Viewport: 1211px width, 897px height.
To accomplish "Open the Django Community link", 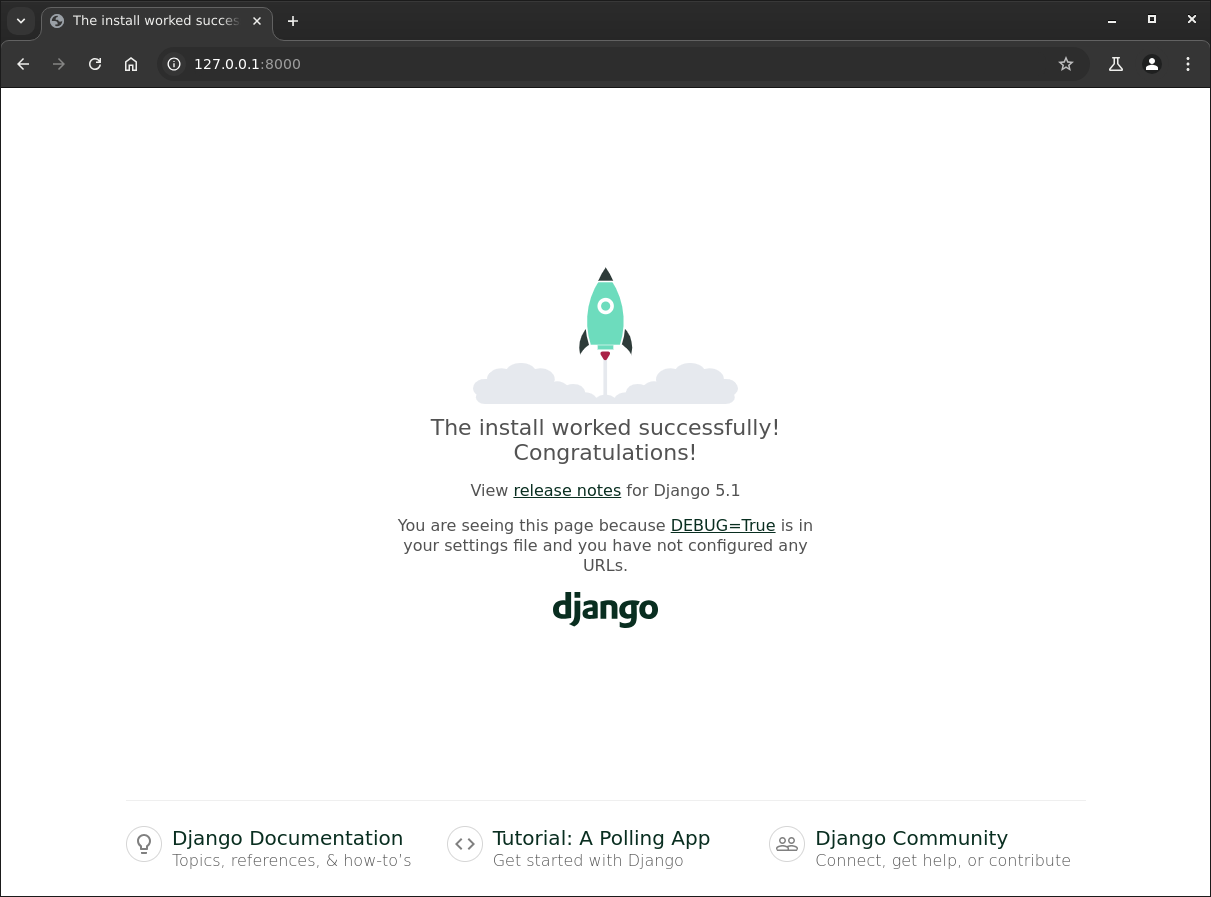I will [912, 838].
